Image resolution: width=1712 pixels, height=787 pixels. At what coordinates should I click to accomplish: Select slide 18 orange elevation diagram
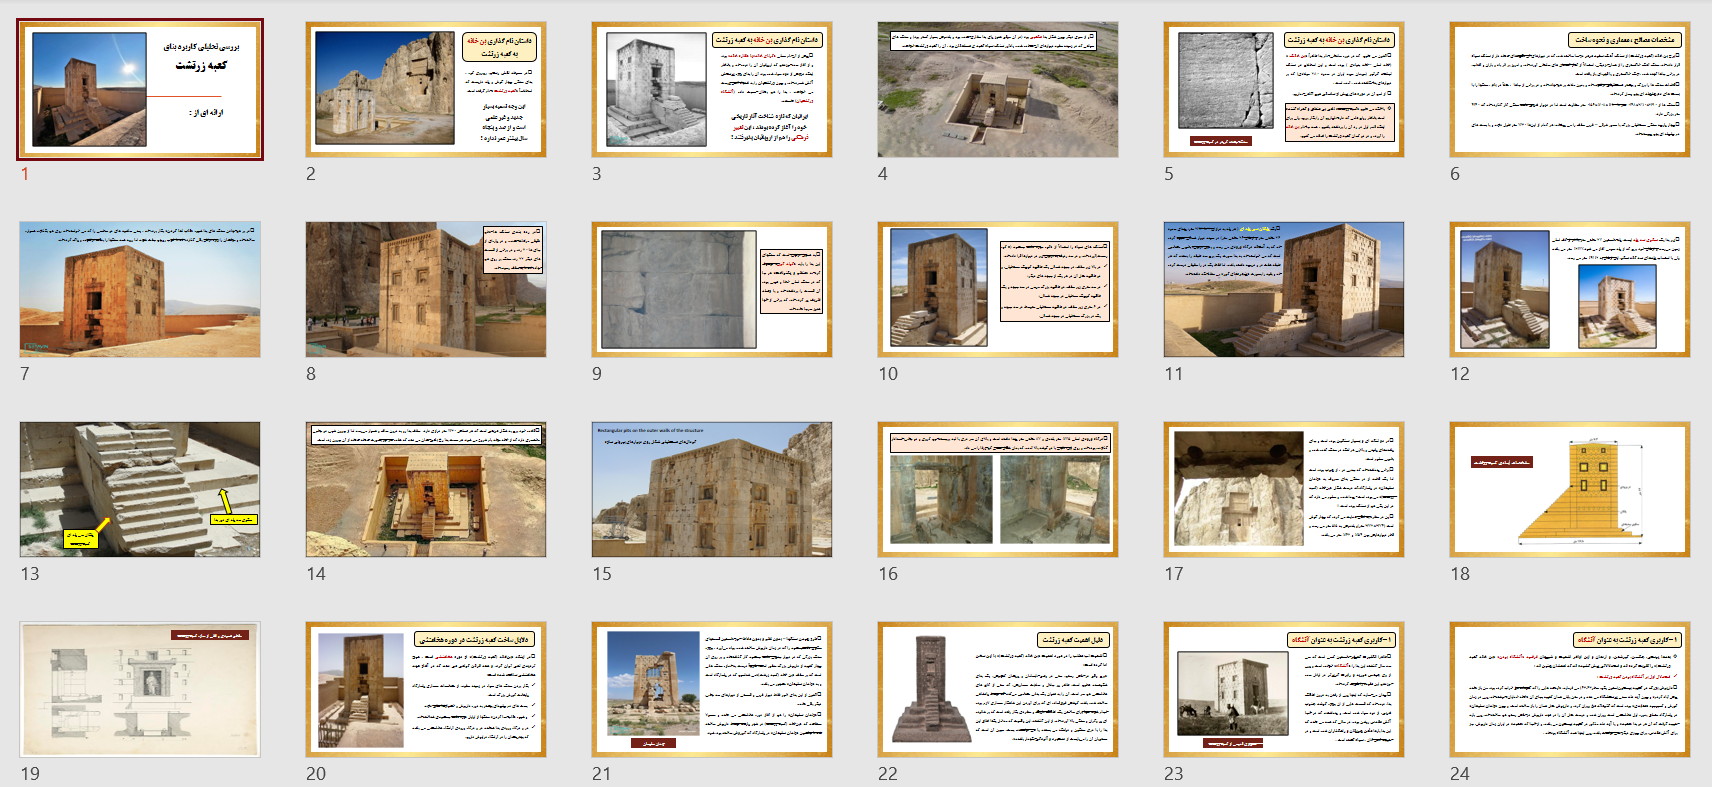tap(1570, 489)
